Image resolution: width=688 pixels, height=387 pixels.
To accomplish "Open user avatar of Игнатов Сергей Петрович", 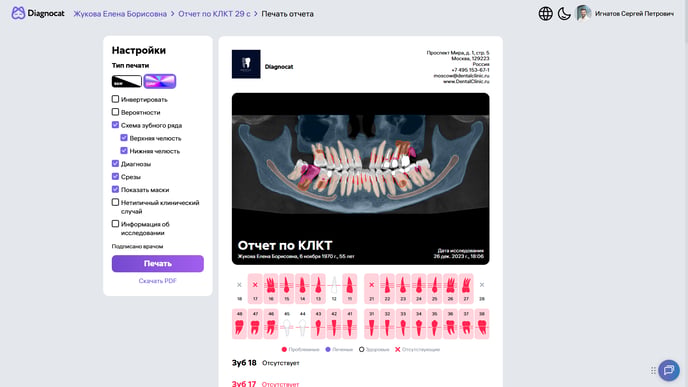I will (x=583, y=14).
